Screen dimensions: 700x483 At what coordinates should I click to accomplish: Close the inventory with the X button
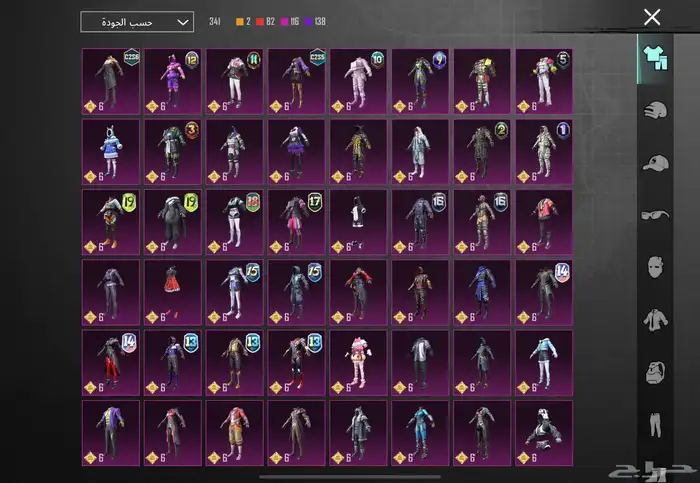pyautogui.click(x=652, y=17)
